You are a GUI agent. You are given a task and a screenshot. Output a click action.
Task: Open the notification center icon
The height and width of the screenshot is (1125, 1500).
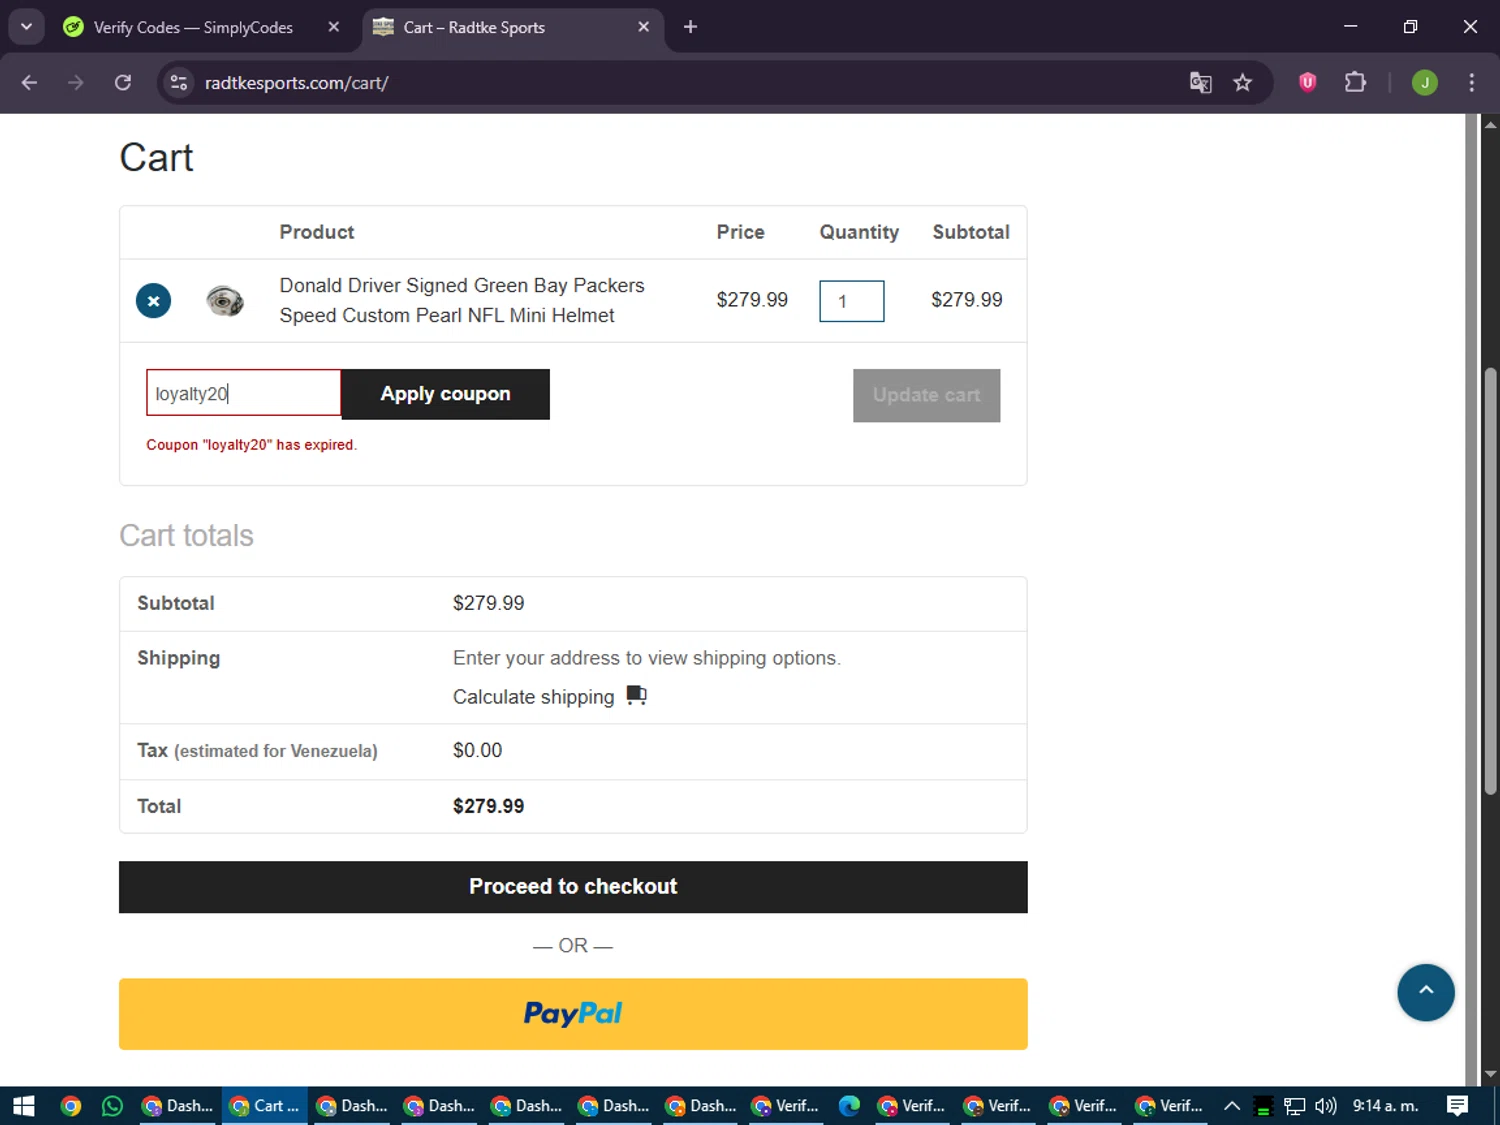click(1458, 1105)
